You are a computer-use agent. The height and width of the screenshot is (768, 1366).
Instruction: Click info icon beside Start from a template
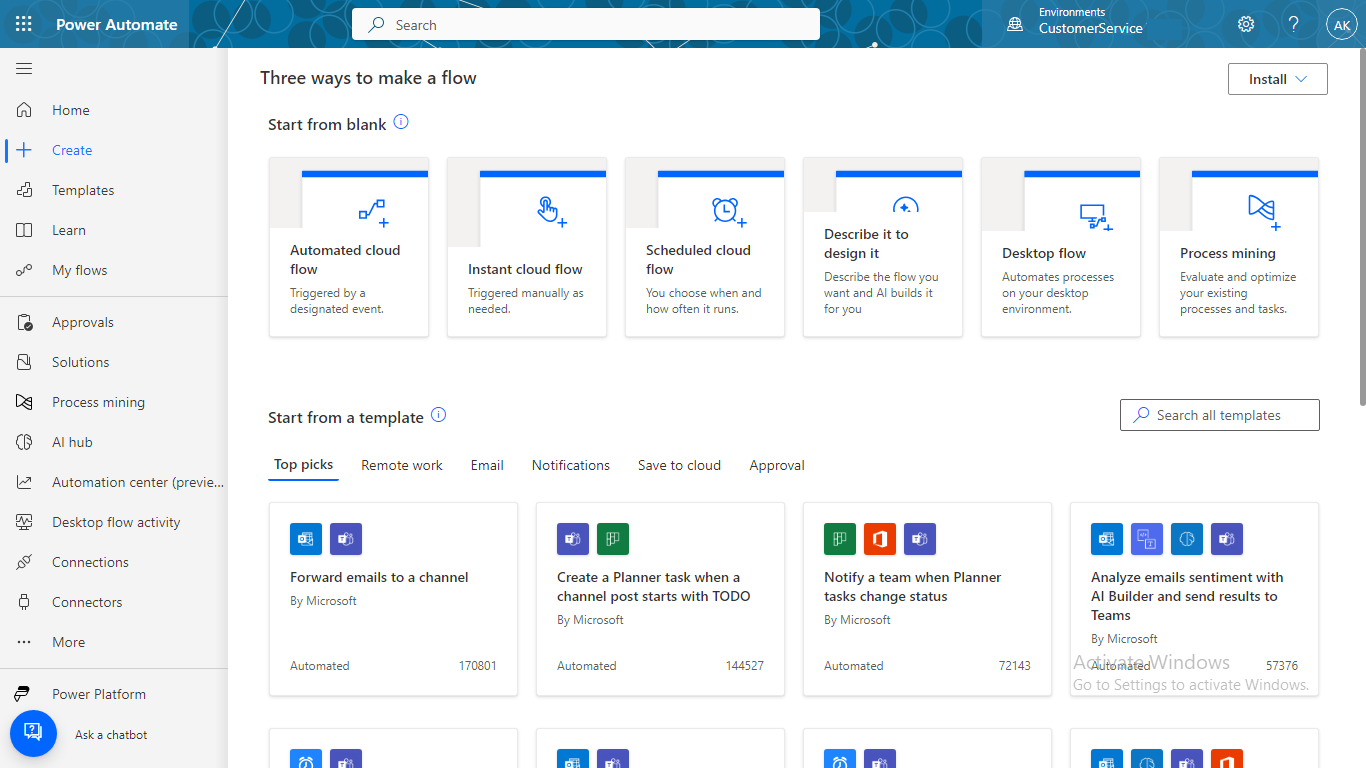point(438,415)
